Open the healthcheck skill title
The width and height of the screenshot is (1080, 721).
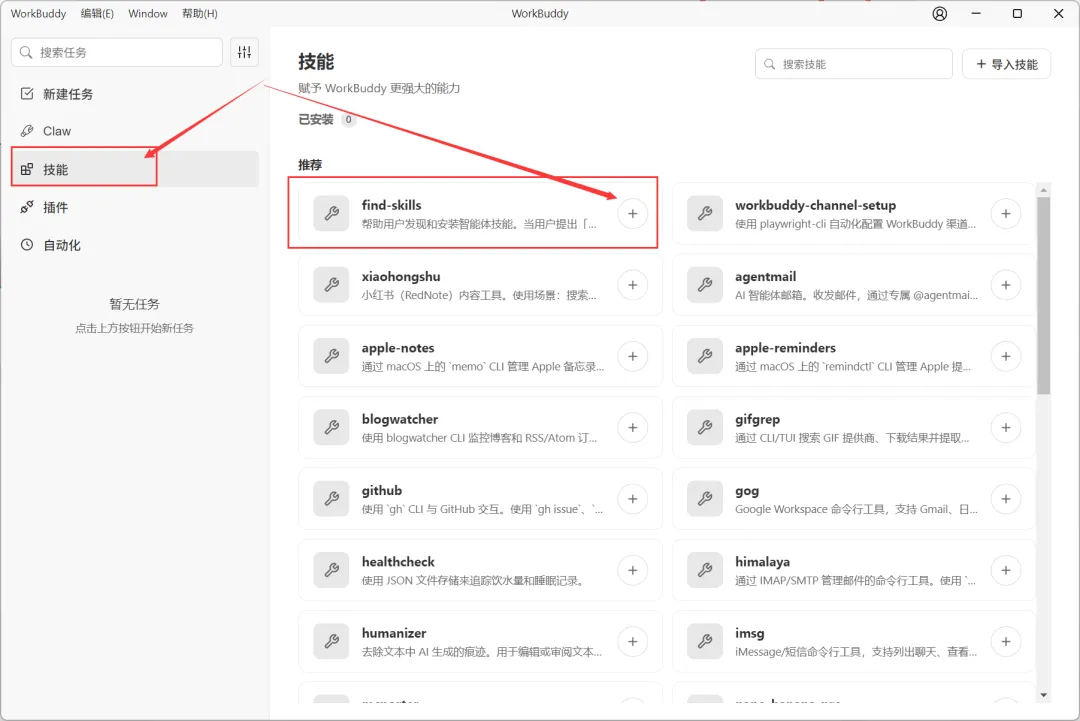coord(398,562)
